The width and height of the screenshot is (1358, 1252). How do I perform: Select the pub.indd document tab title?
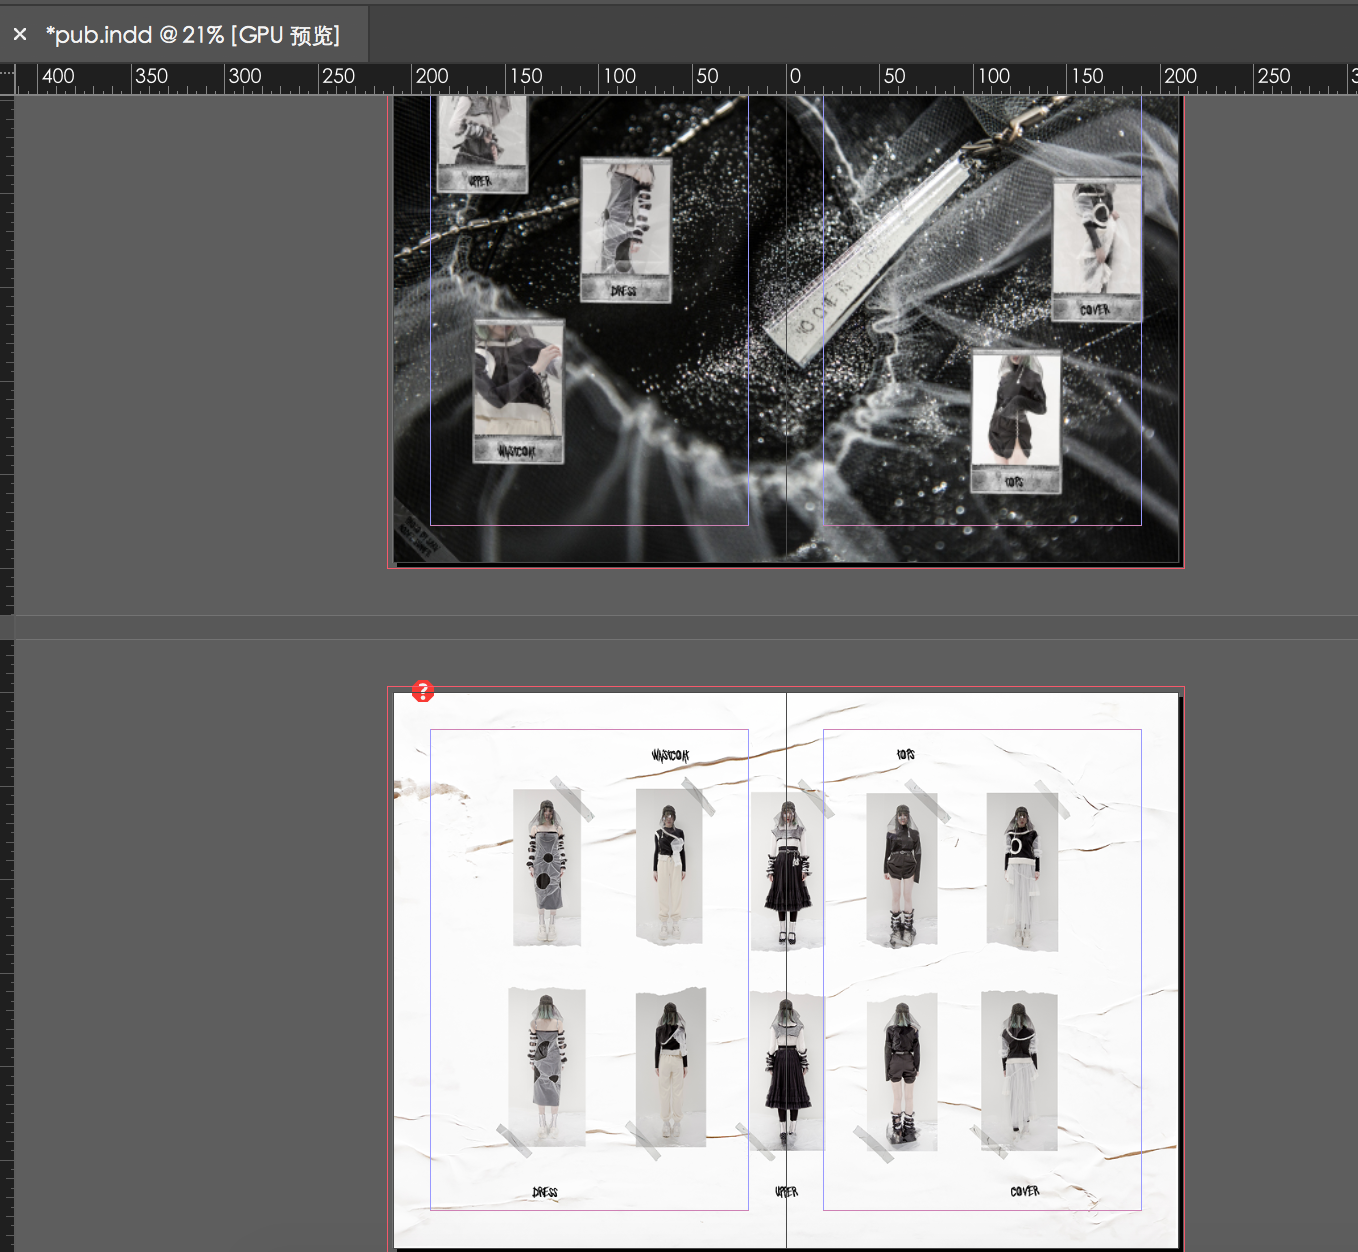click(192, 35)
